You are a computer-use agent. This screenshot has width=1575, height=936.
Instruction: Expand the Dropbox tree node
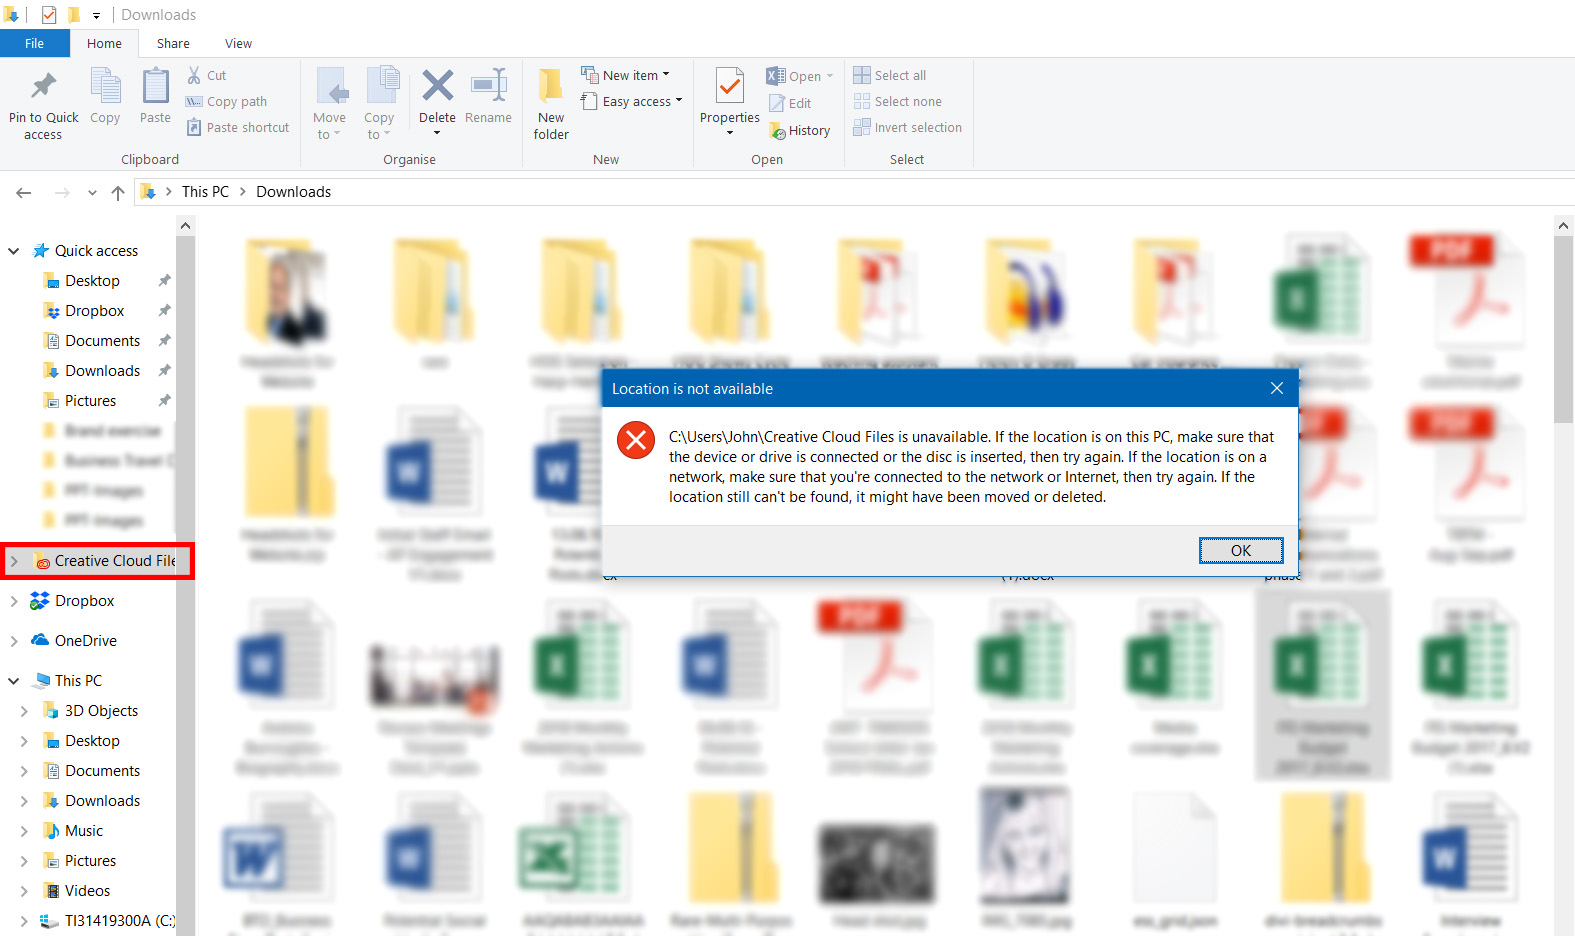click(x=14, y=601)
